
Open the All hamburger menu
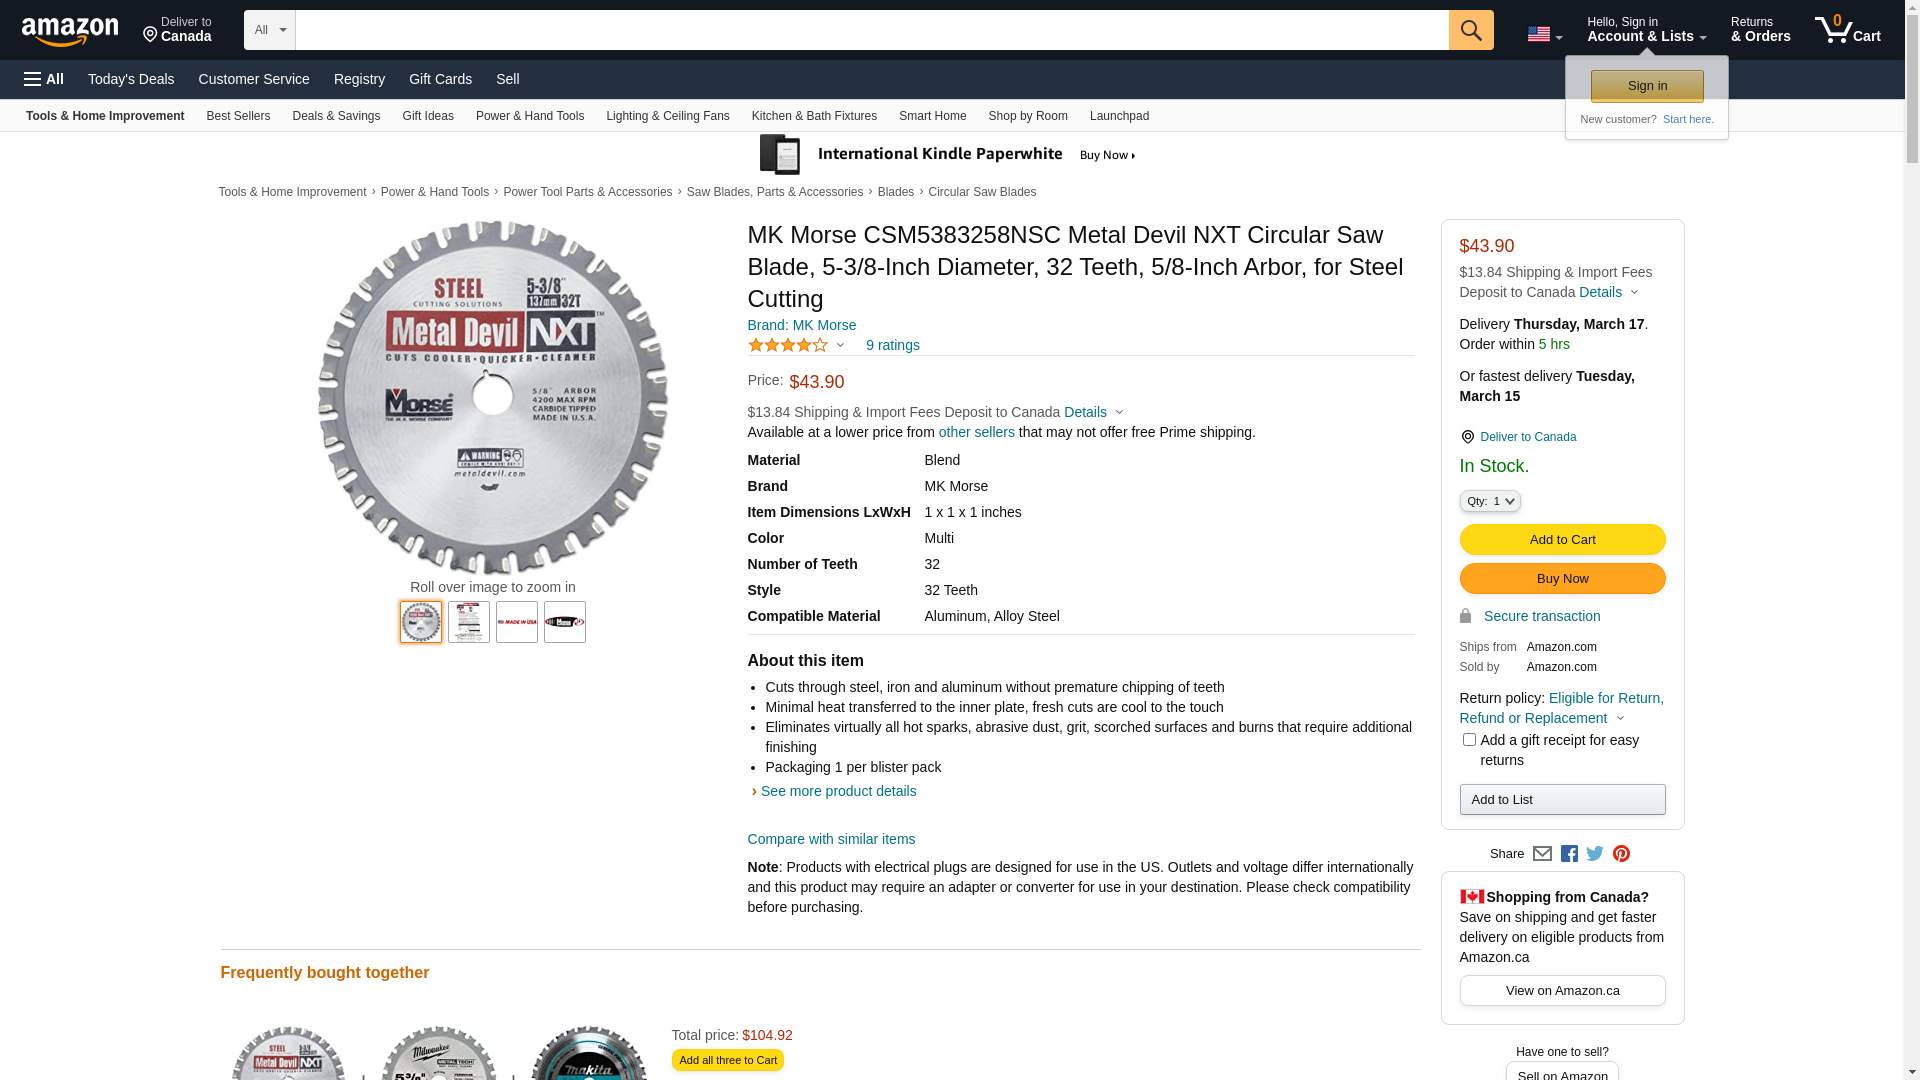pyautogui.click(x=44, y=79)
